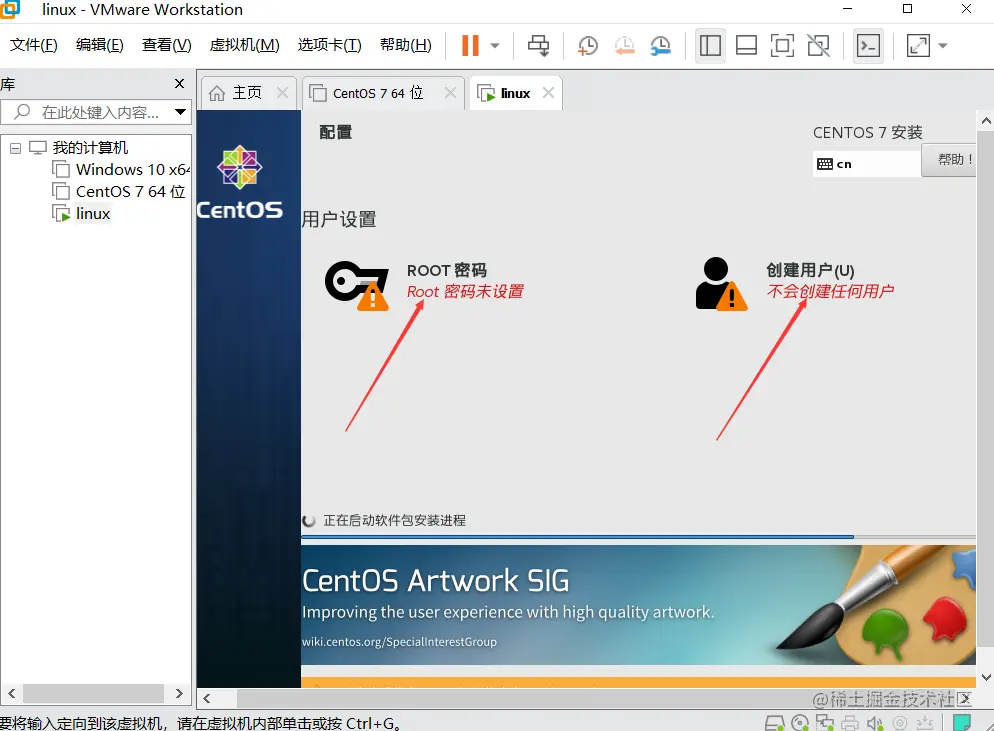Click the stretch guest display icon
This screenshot has width=994, height=731.
click(x=918, y=46)
